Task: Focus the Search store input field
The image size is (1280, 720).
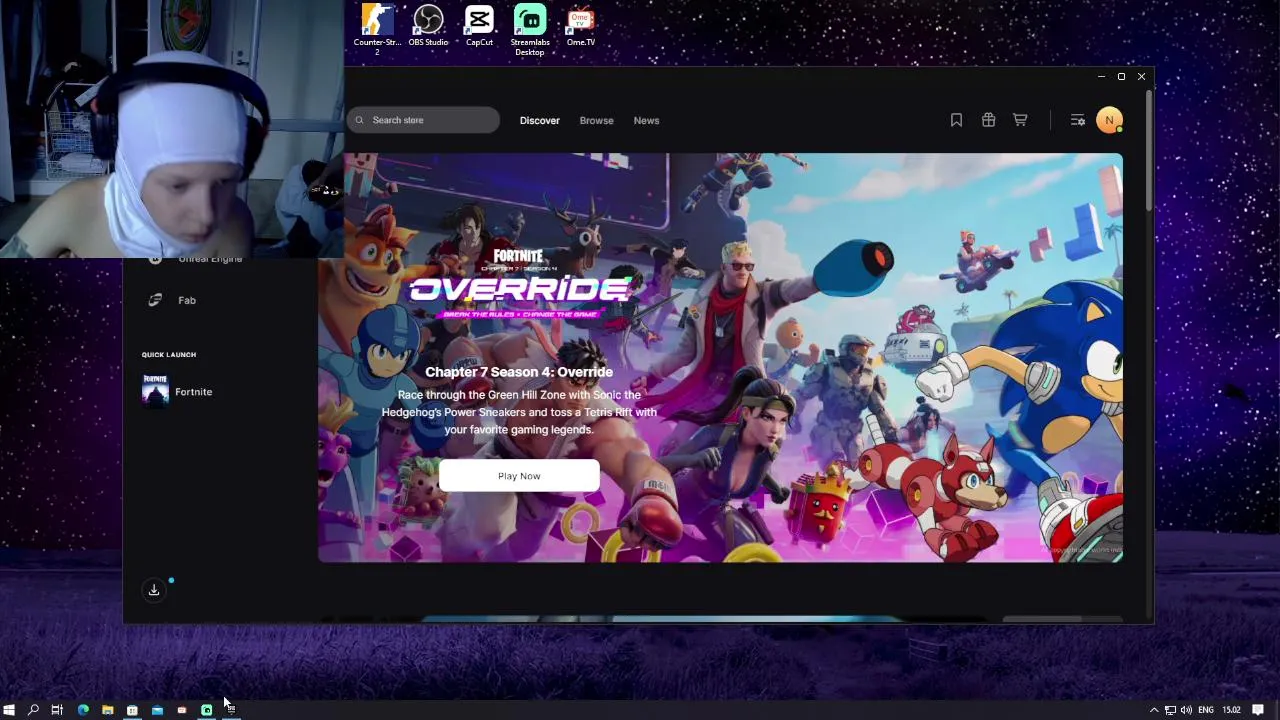Action: (423, 120)
